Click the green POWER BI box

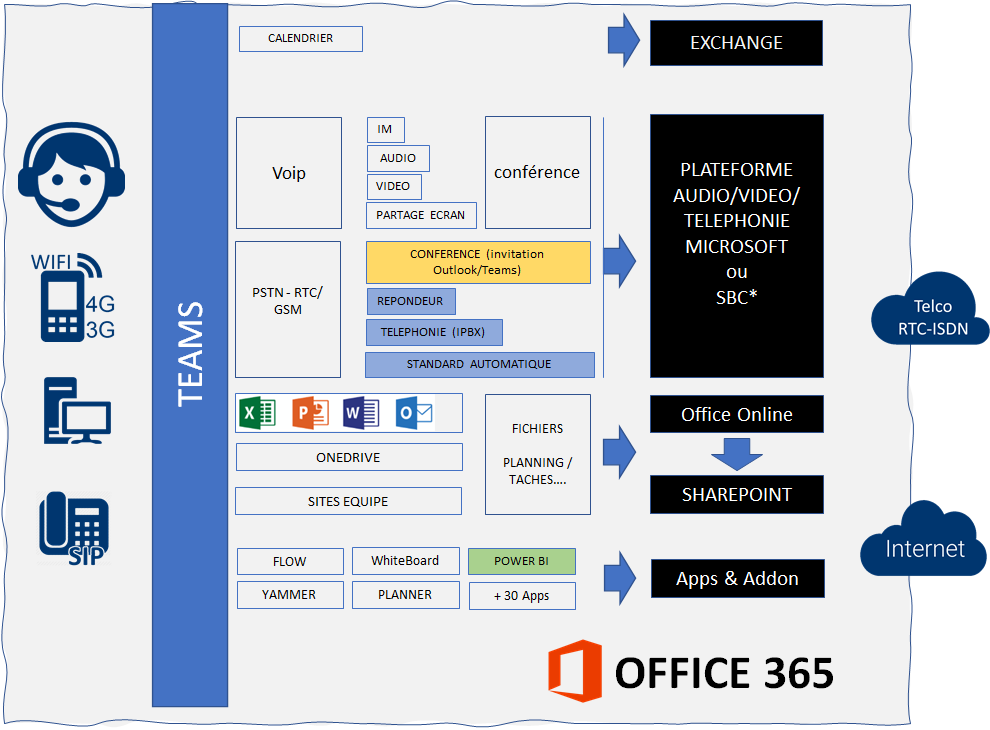[521, 561]
